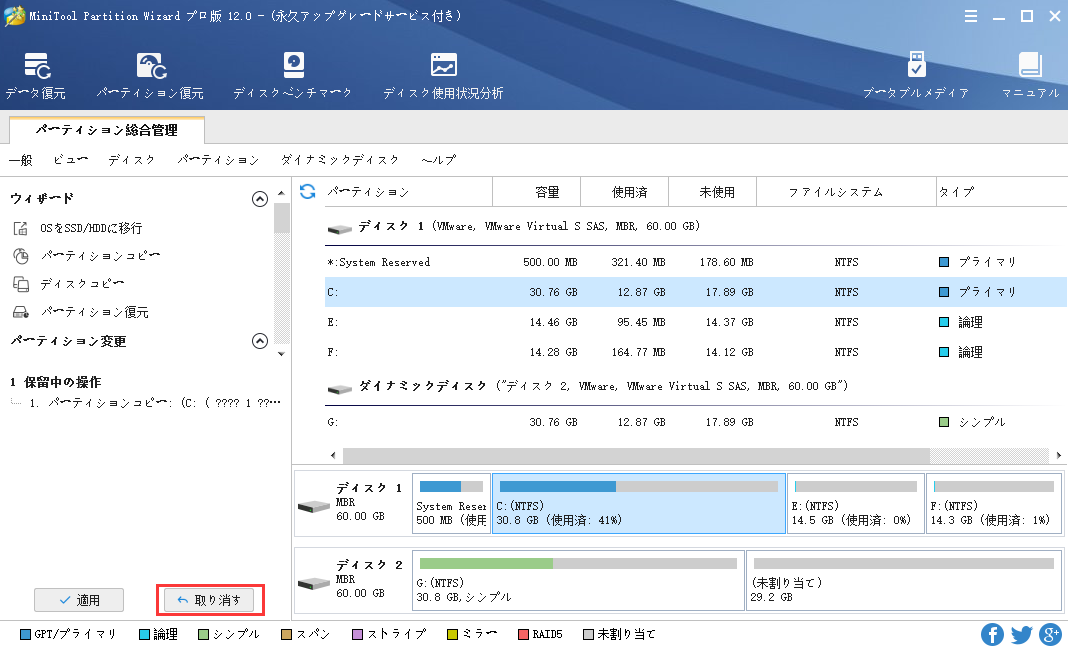
Task: Switch to the パーティション総合管理 tab
Action: [105, 130]
